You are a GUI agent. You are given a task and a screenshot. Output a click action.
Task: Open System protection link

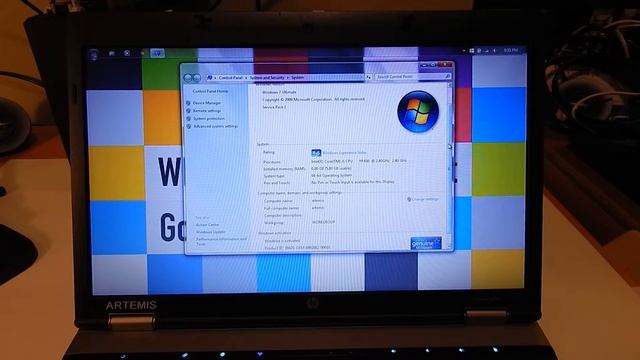tap(209, 118)
